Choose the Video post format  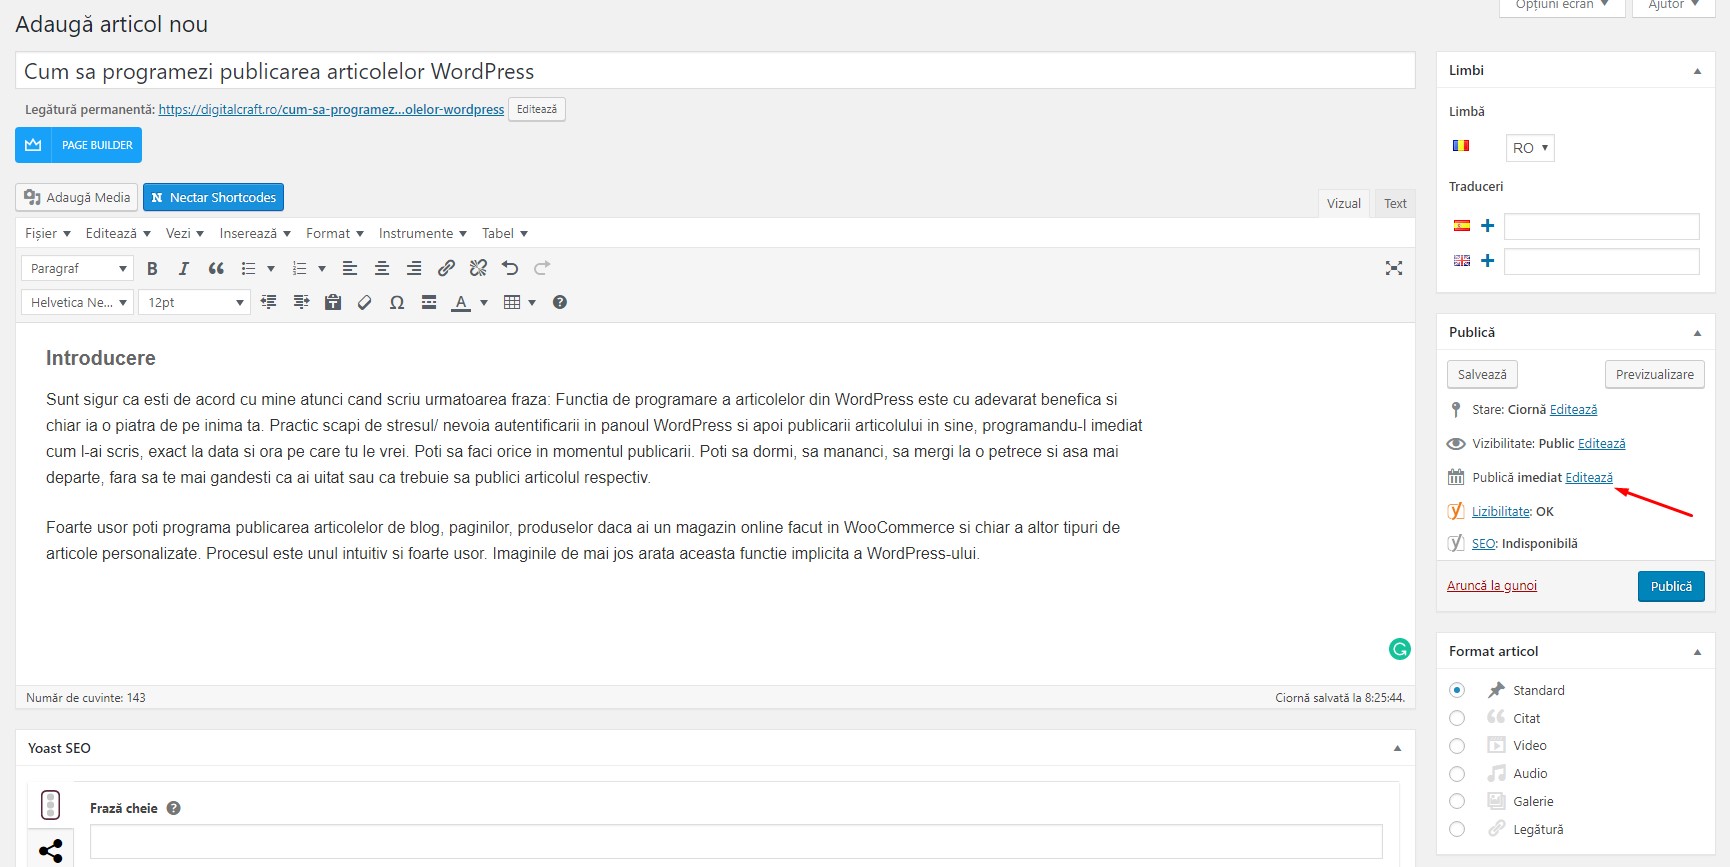(1457, 746)
